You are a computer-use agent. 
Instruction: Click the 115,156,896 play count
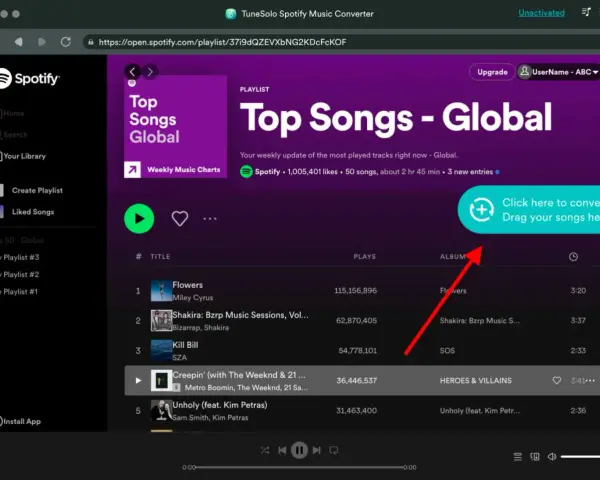[x=355, y=291]
